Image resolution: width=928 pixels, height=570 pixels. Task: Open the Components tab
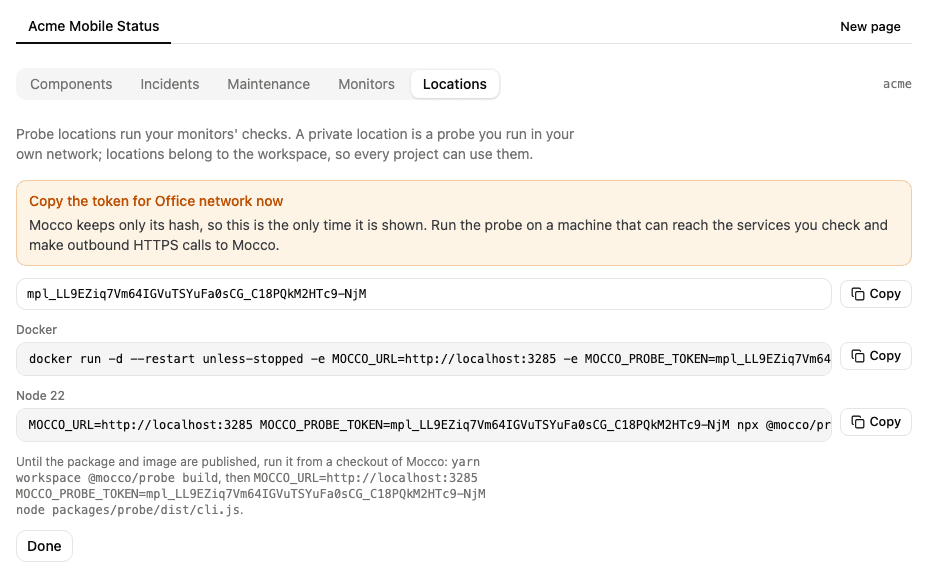[71, 84]
